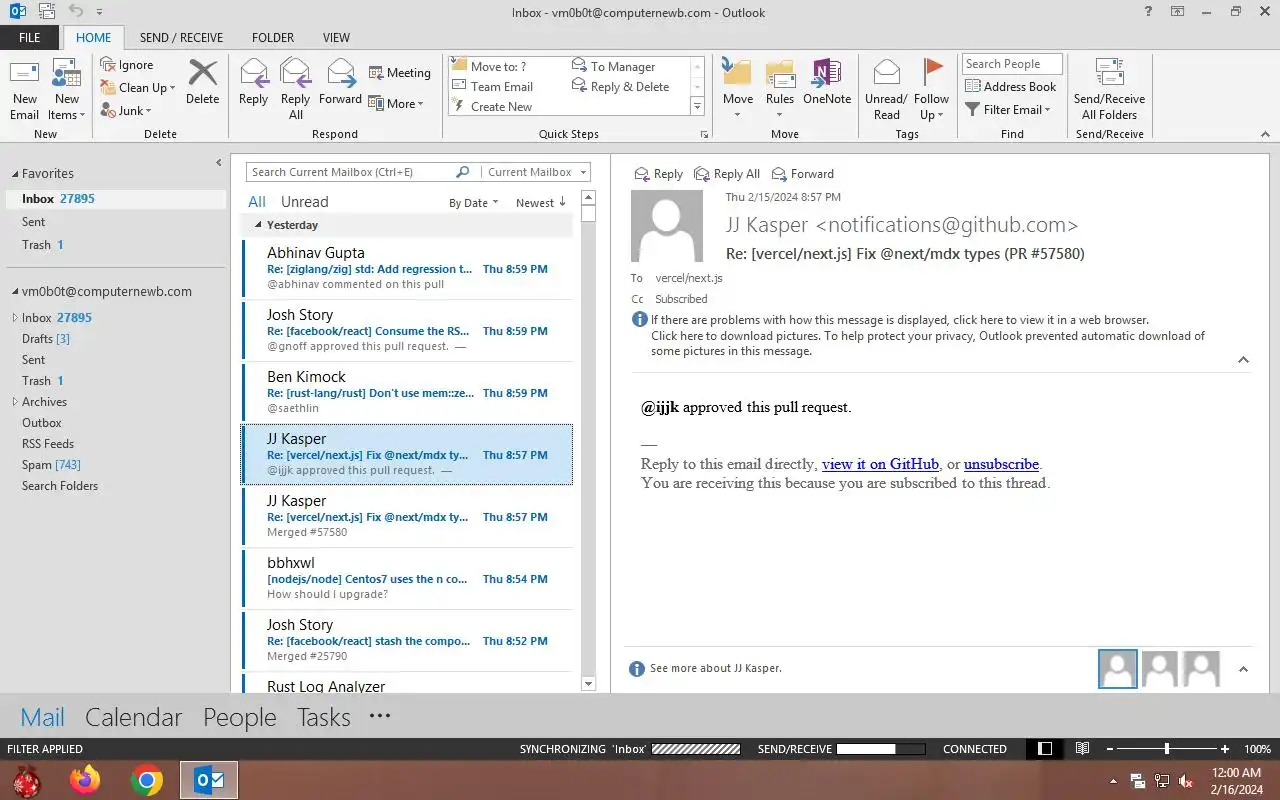Show Unread messages only

304,202
